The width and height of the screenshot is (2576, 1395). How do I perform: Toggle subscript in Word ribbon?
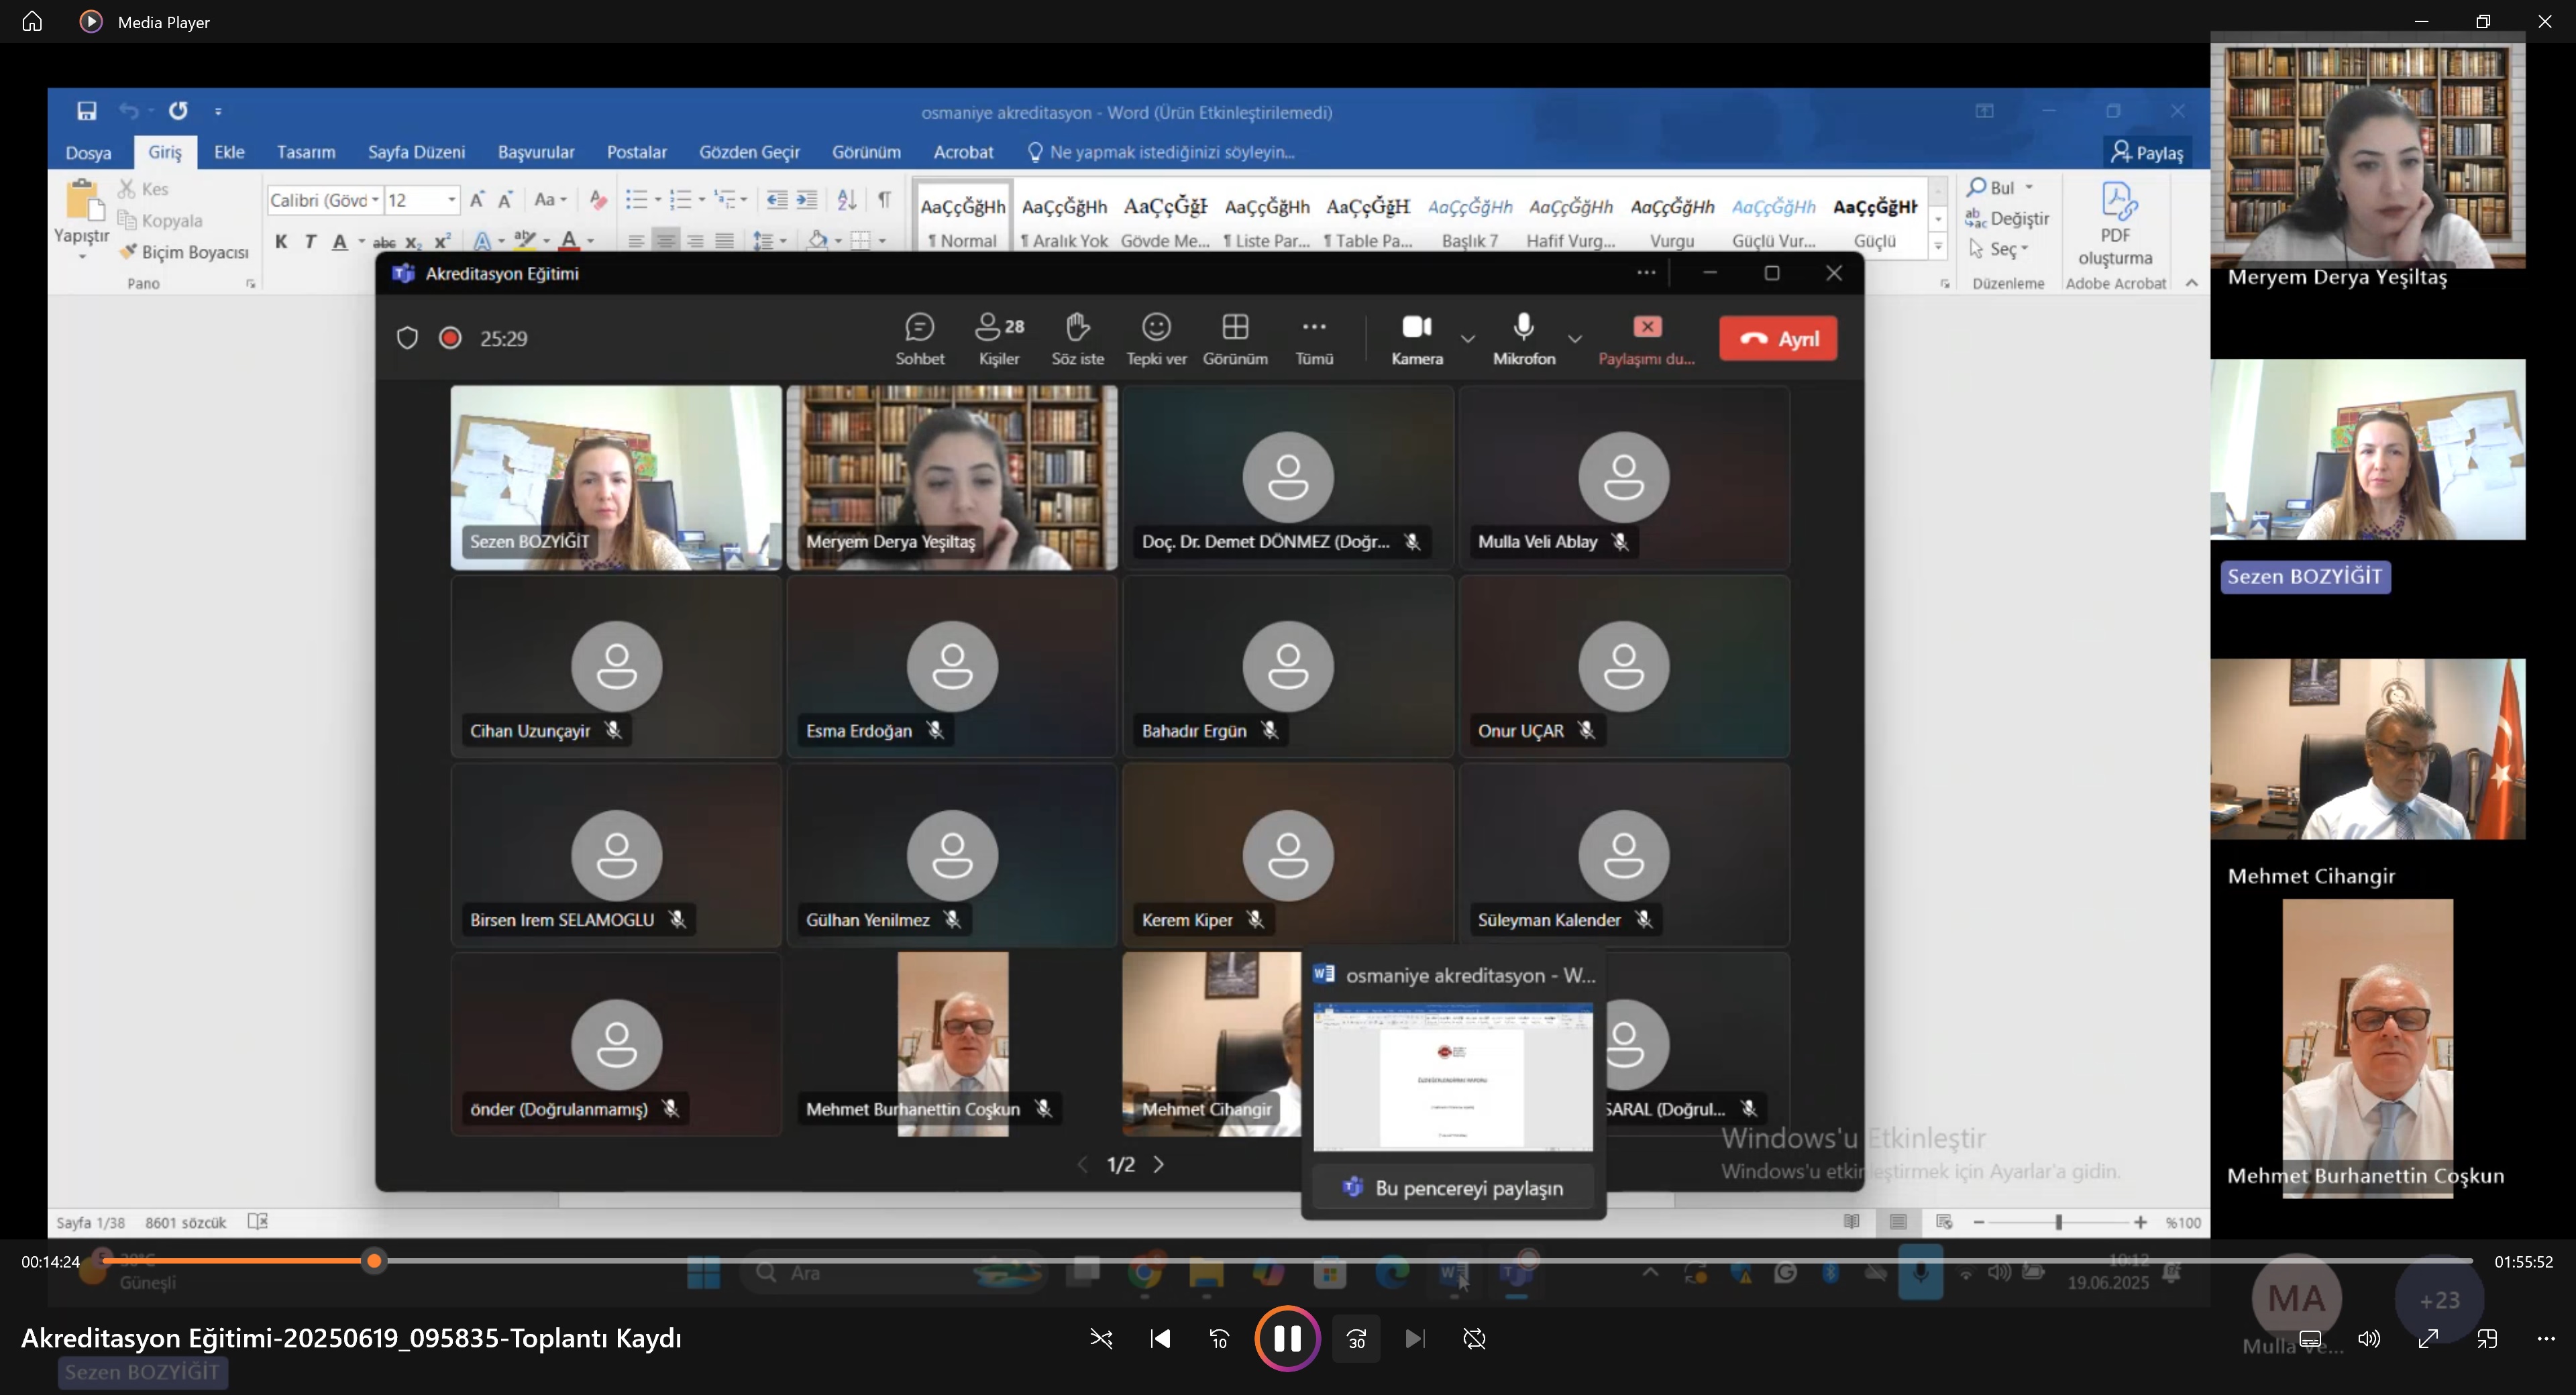(413, 241)
